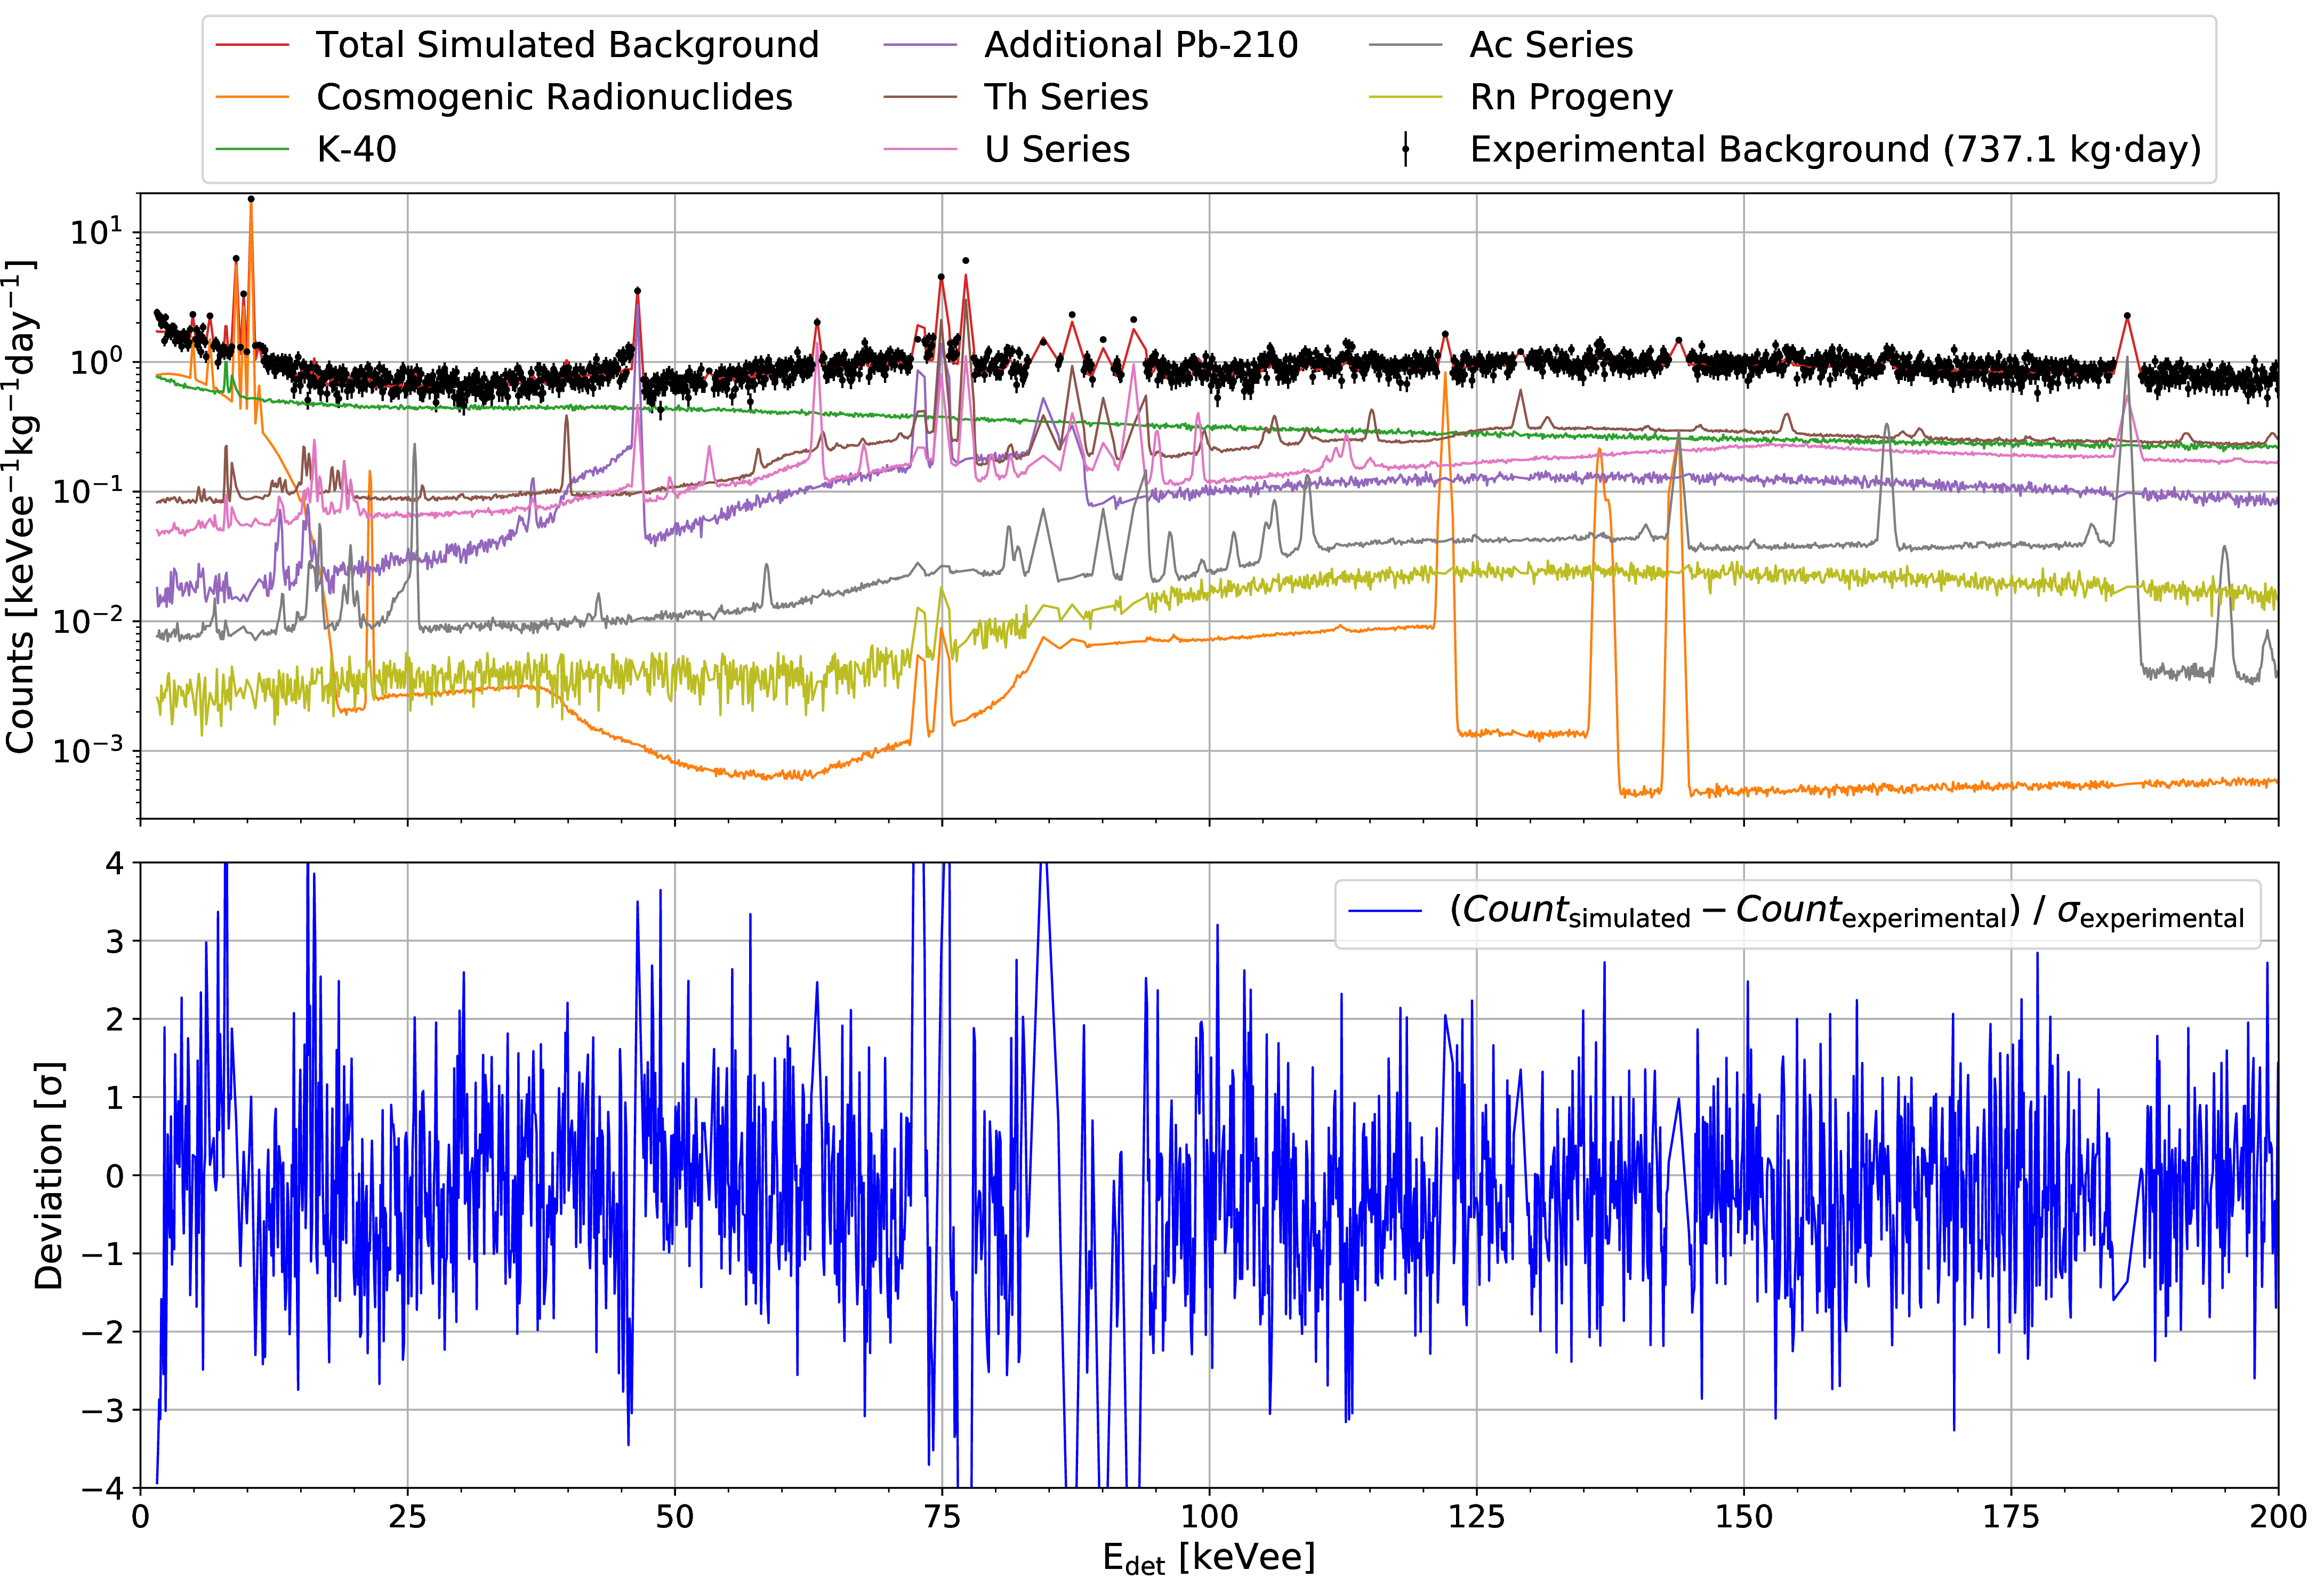2324x1594 pixels.
Task: Click the Deviation [σ] y-axis label
Action: pos(48,1176)
